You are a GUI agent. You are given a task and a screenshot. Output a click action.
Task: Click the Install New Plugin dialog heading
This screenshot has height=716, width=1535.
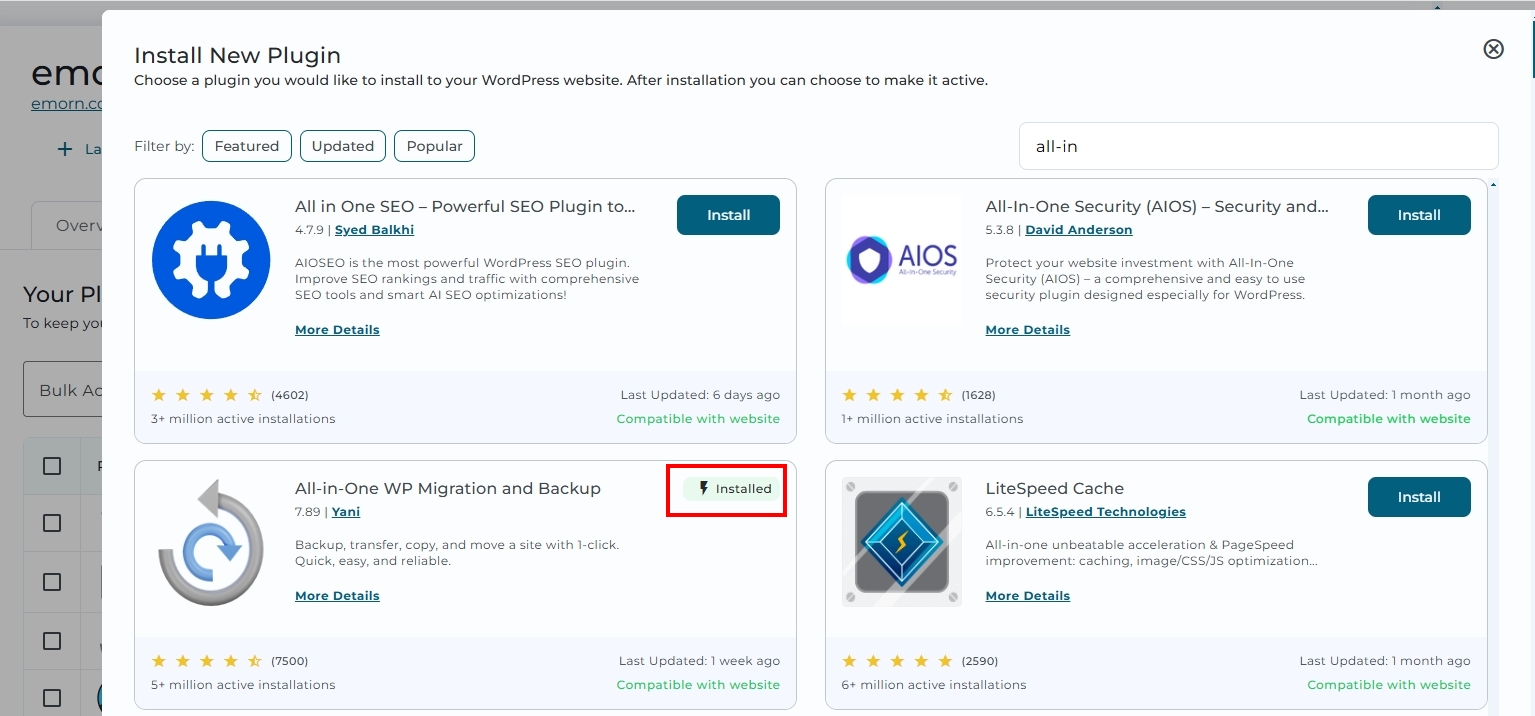237,55
